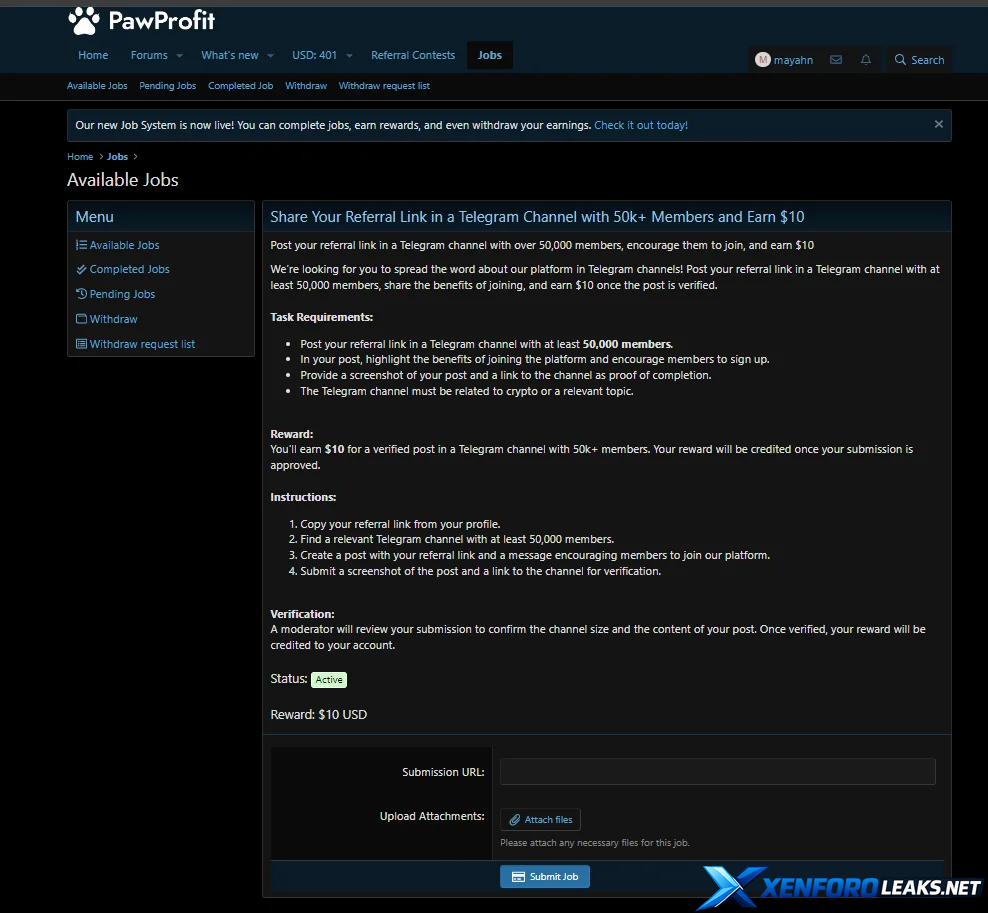The height and width of the screenshot is (913, 988).
Task: Expand the USD: 401 dropdown arrow
Action: pyautogui.click(x=349, y=56)
